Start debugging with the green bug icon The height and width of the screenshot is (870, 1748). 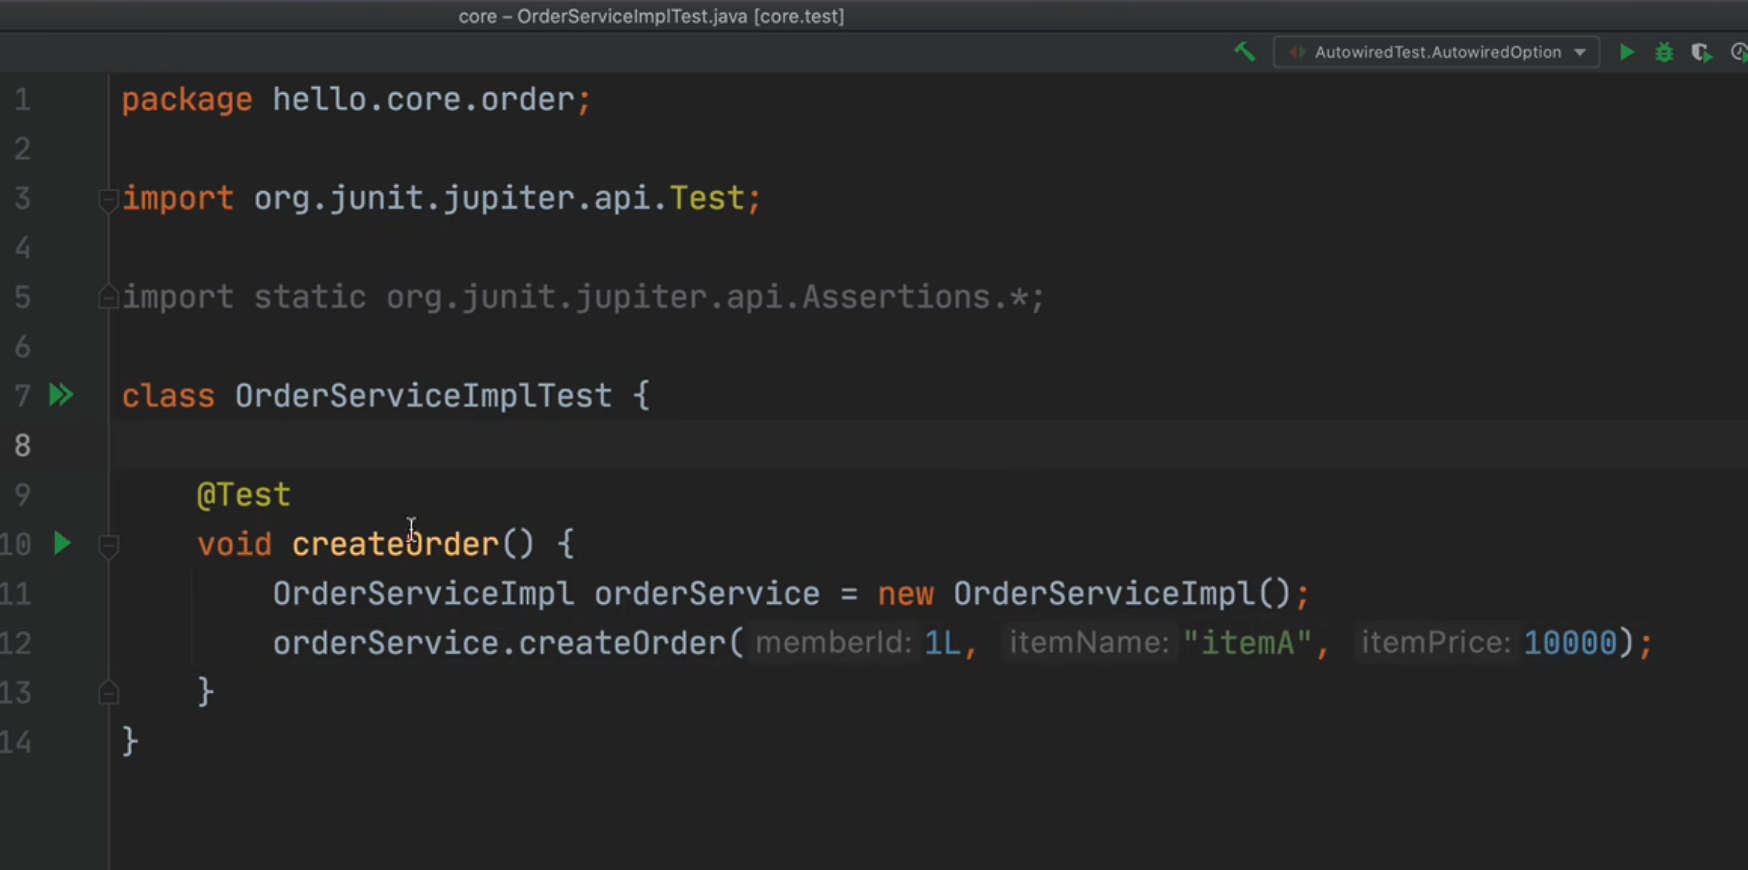point(1664,52)
